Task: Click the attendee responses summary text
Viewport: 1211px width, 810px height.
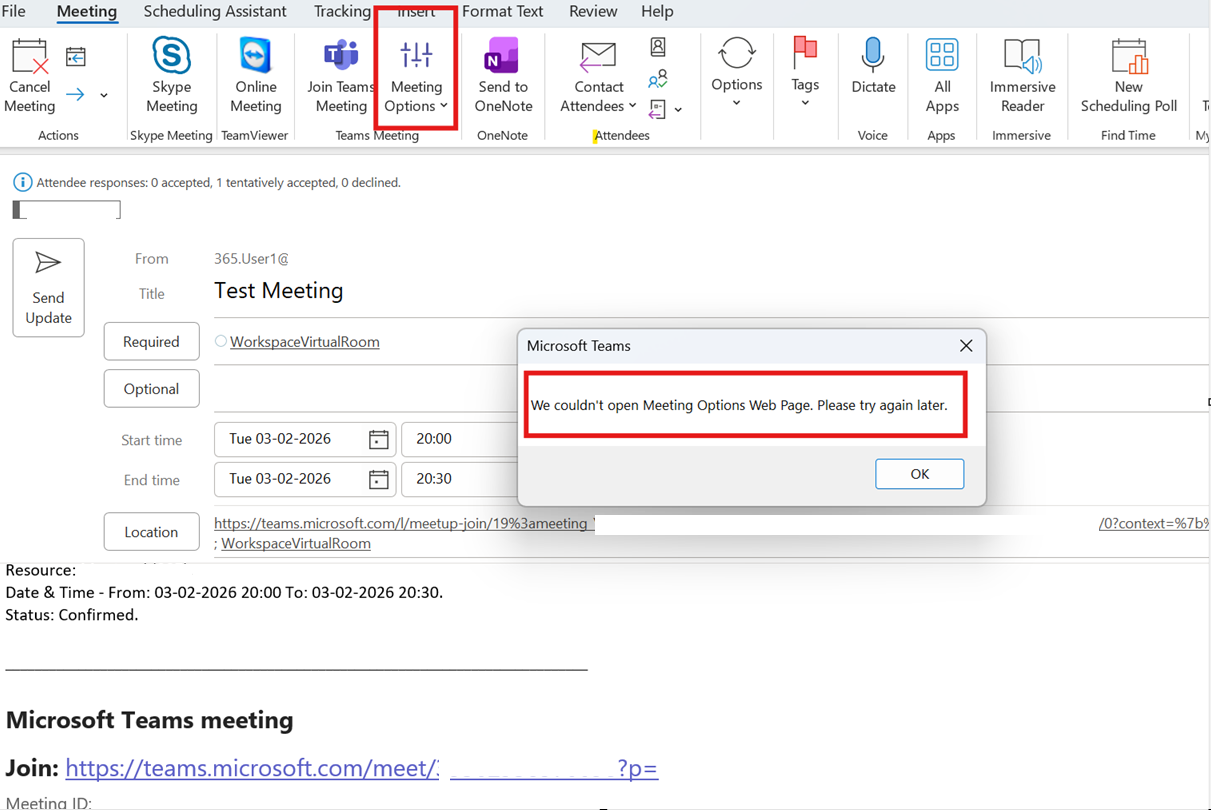Action: pos(219,183)
